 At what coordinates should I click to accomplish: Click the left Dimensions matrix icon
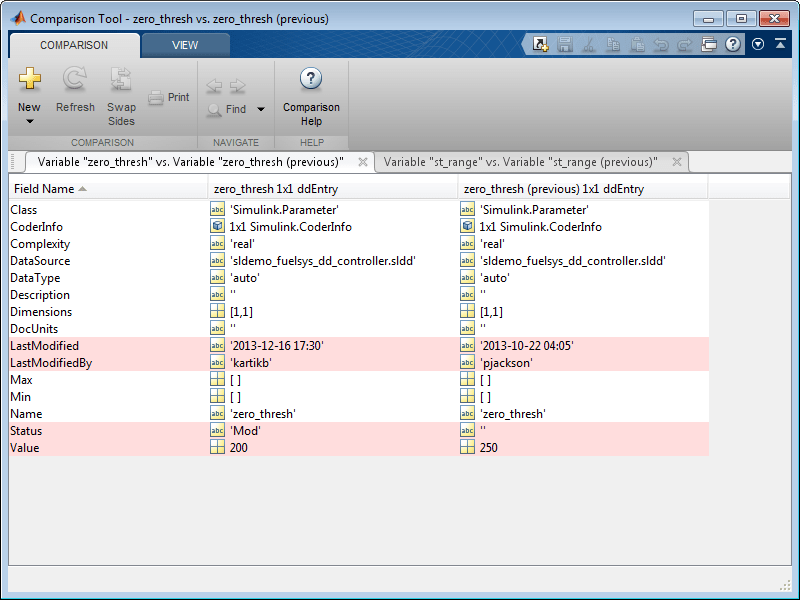coord(217,311)
